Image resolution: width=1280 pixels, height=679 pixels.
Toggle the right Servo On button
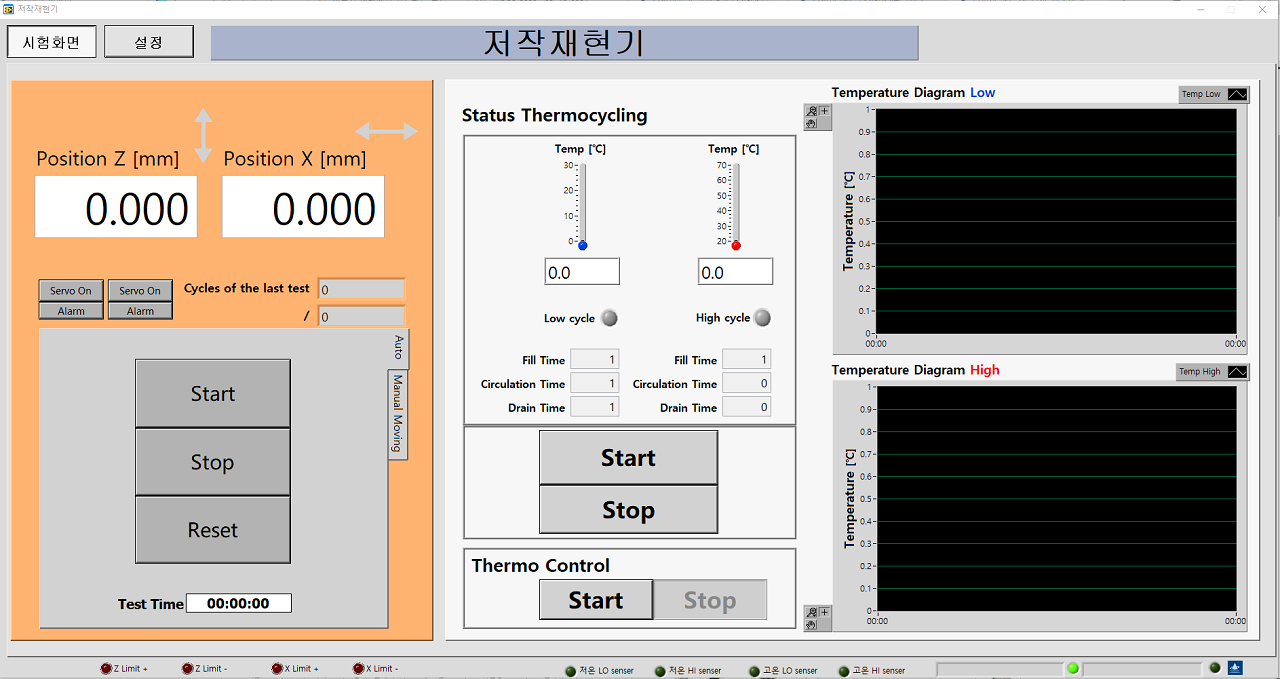click(x=140, y=291)
